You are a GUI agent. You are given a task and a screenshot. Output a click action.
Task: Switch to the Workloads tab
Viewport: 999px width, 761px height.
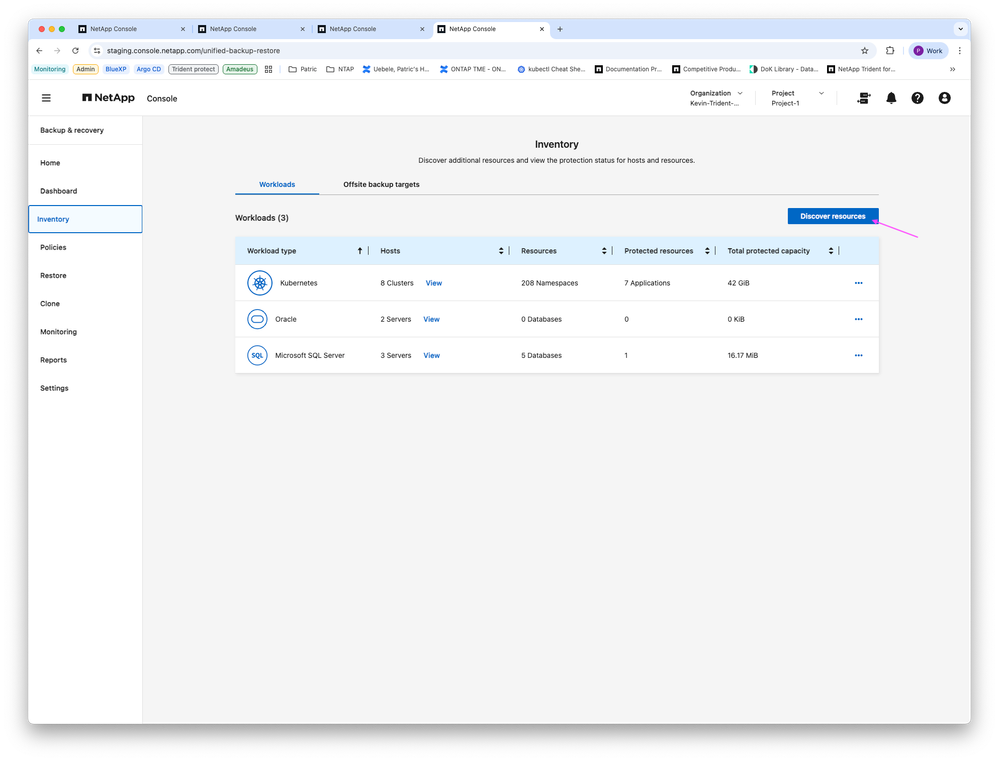pyautogui.click(x=277, y=184)
